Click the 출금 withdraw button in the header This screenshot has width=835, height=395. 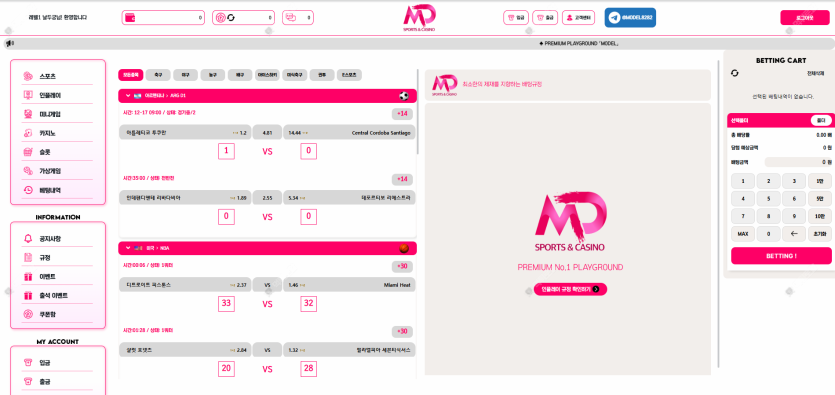pos(545,18)
